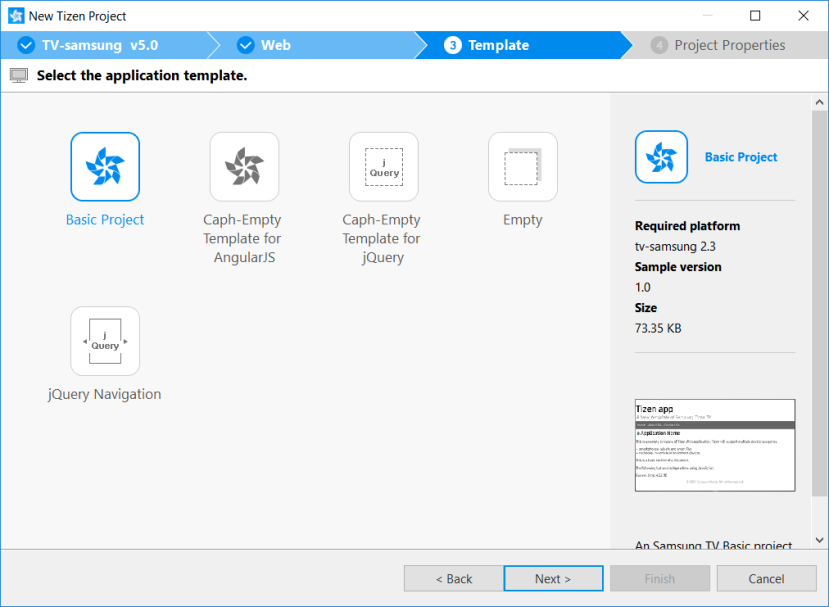Cancel the New Tizen Project wizard
The image size is (829, 607).
(x=766, y=578)
